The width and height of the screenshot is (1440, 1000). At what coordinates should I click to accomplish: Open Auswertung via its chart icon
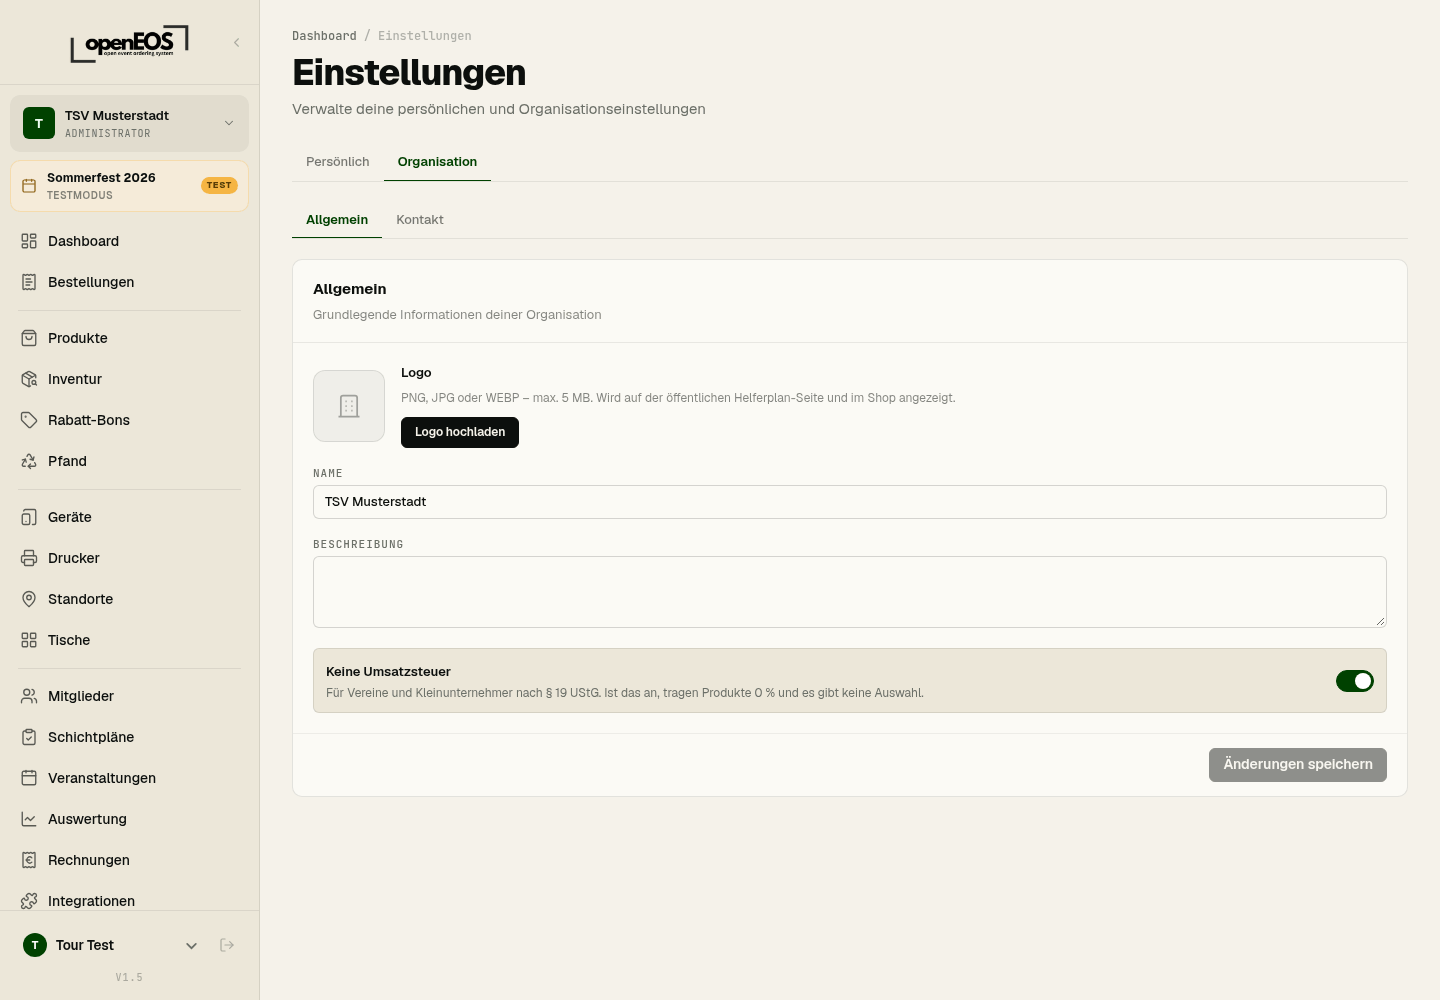pyautogui.click(x=29, y=819)
